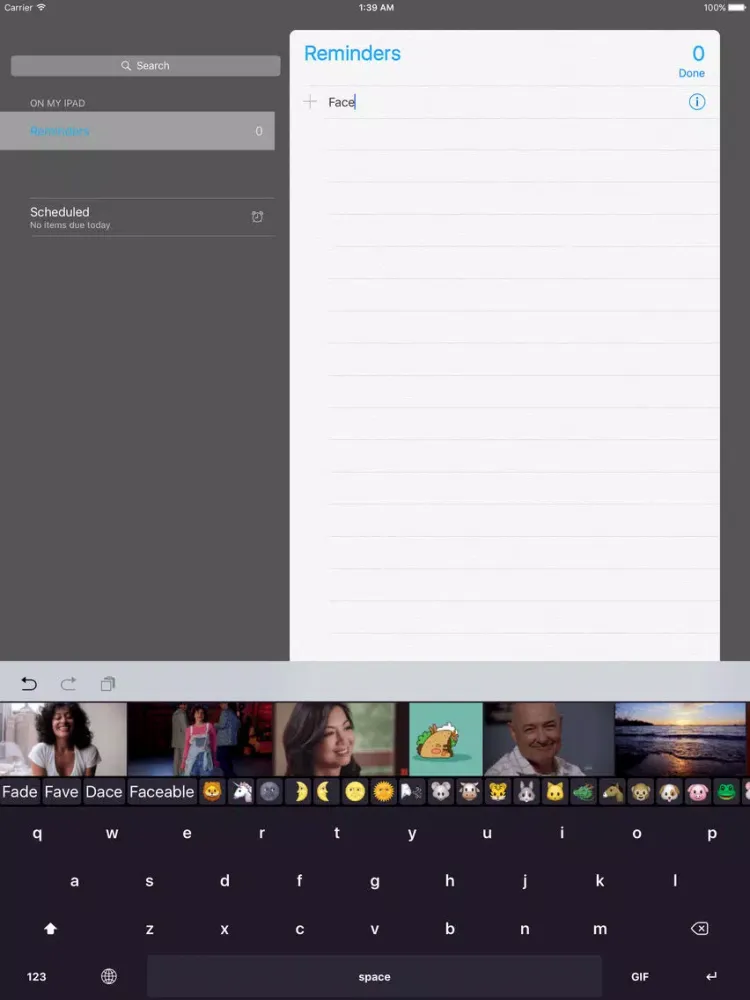
Task: Tap Done in the Reminders header
Action: pyautogui.click(x=691, y=73)
